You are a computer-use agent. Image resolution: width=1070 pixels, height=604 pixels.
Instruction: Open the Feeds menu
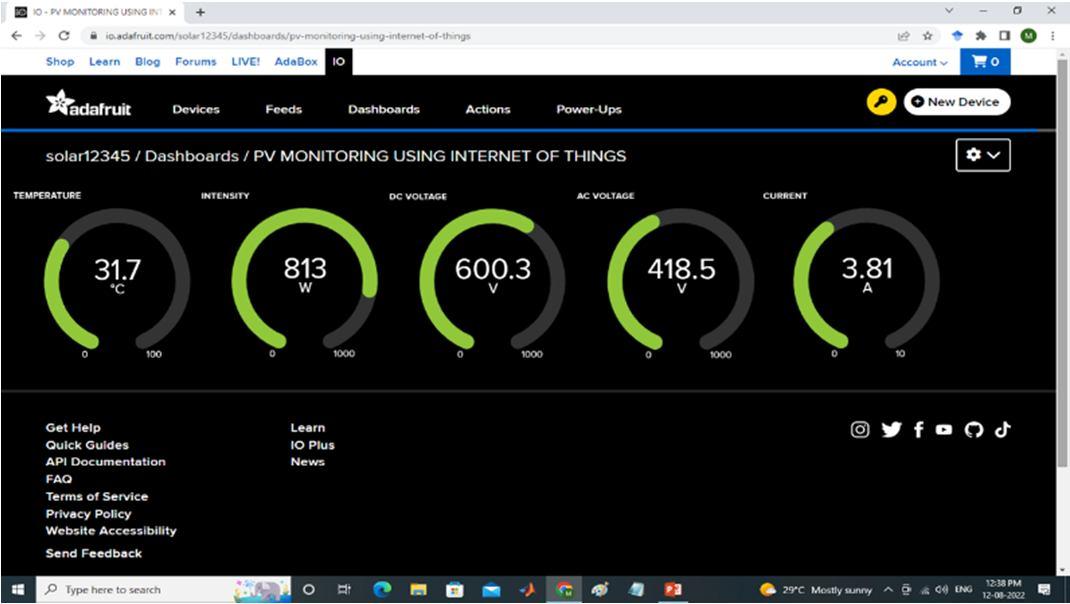point(283,109)
